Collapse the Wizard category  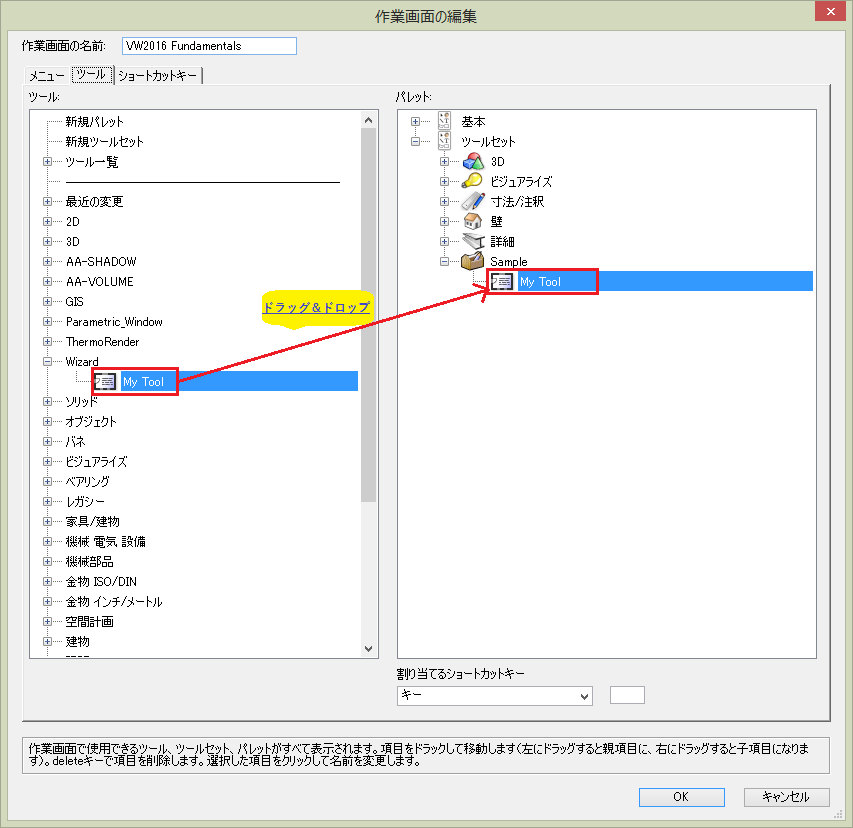pos(47,361)
